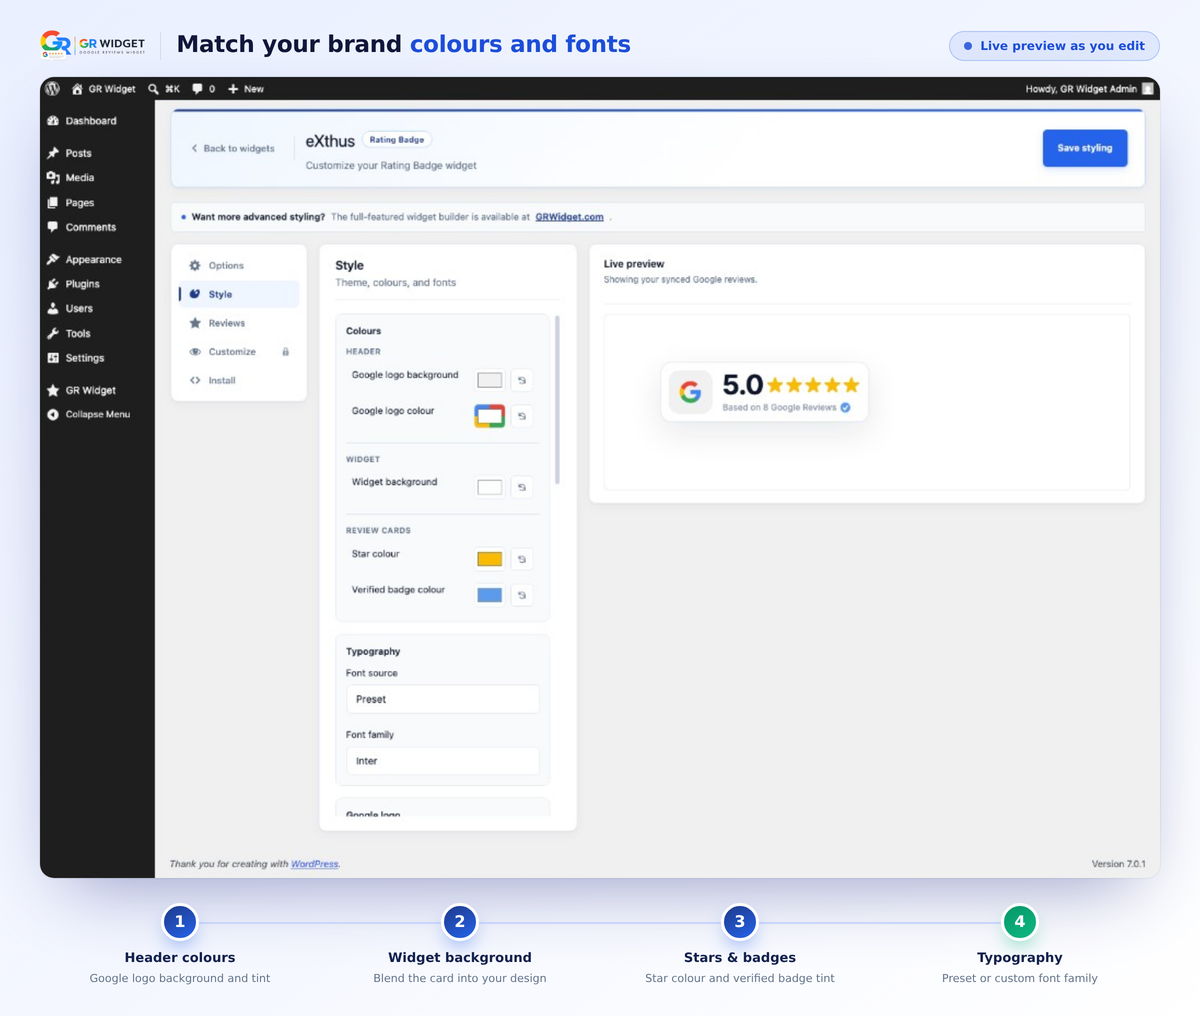Pick the Widget background swatch

pyautogui.click(x=490, y=487)
